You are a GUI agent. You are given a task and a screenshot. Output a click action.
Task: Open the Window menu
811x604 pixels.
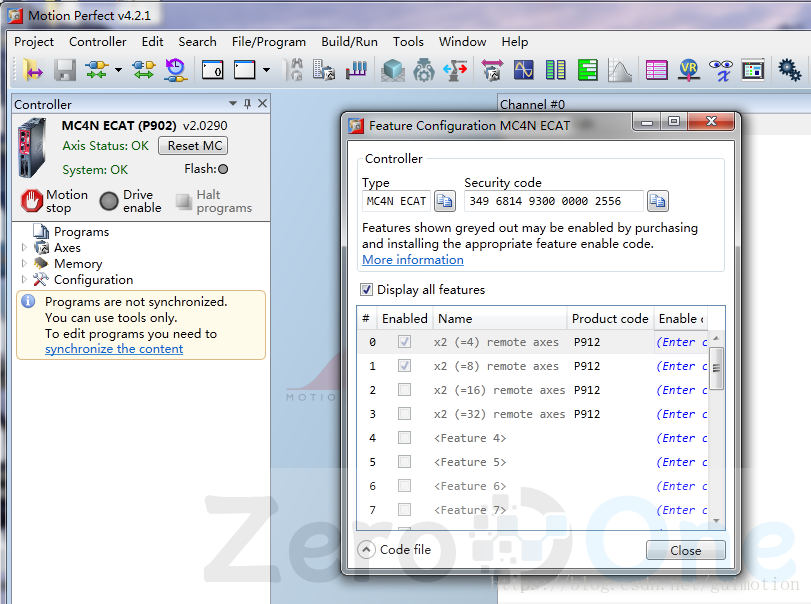tap(462, 42)
